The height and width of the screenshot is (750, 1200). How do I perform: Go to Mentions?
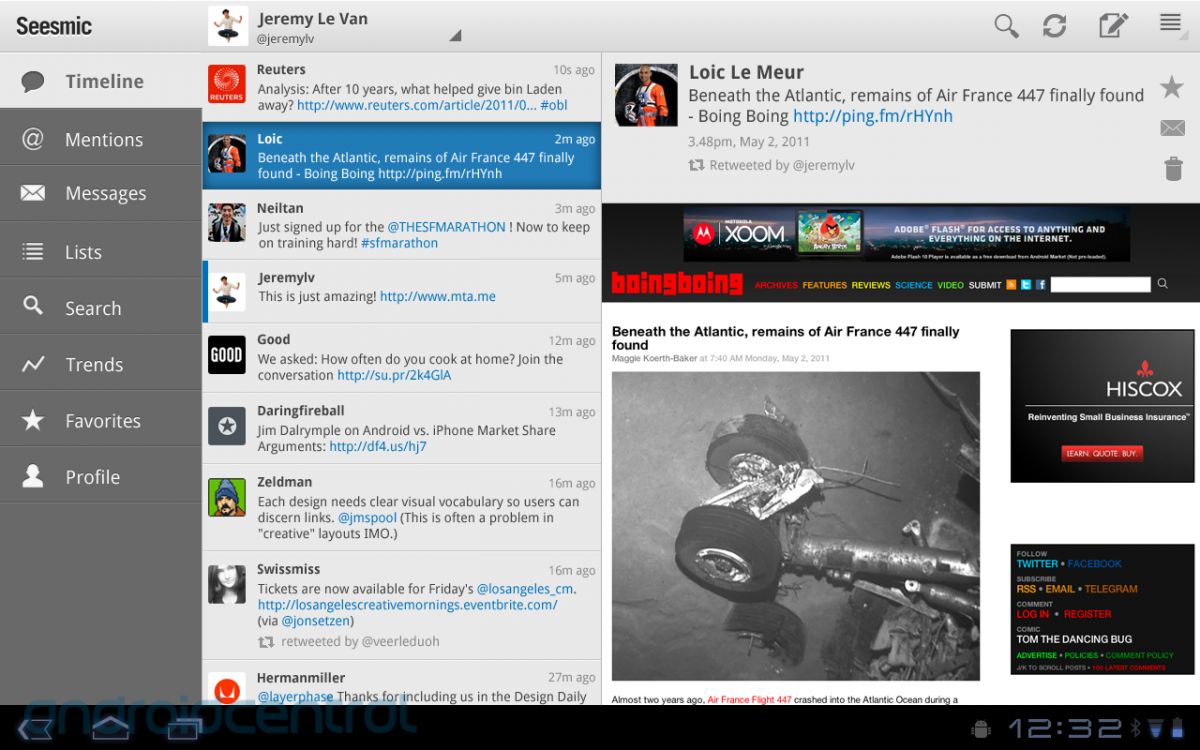coord(100,139)
